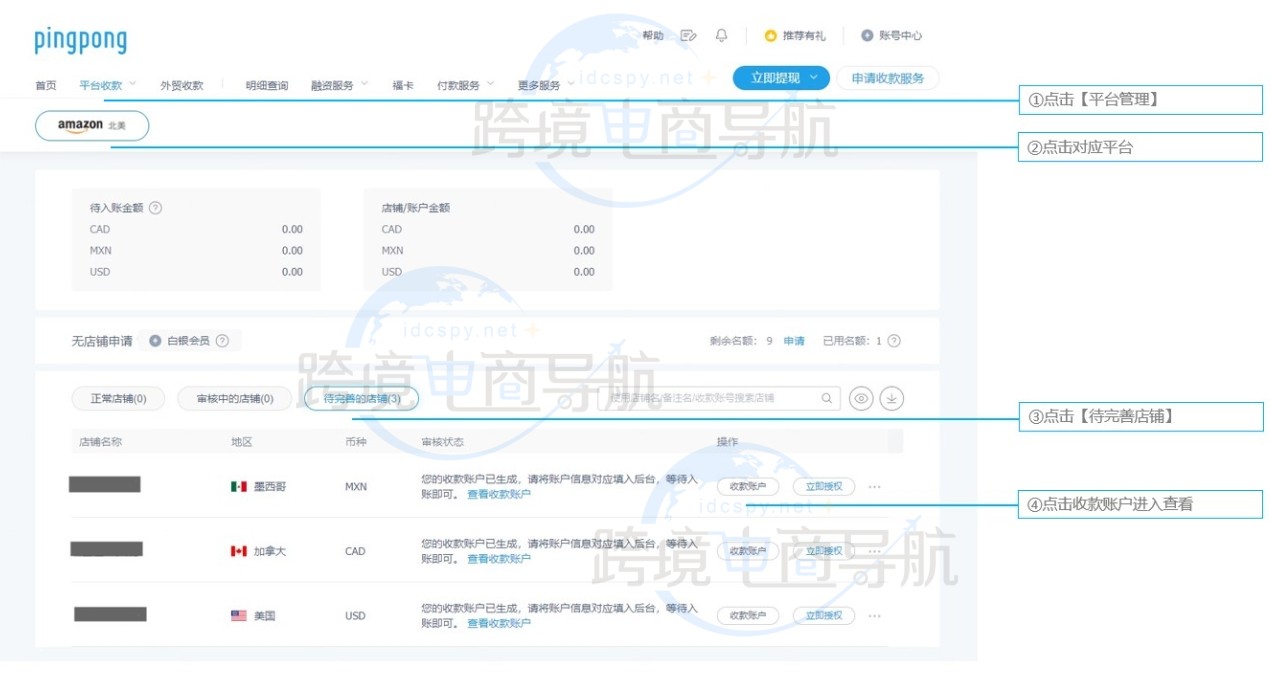Image resolution: width=1270 pixels, height=677 pixels.
Task: Click the ellipsis menu on the 墨西哥 store row
Action: (874, 487)
